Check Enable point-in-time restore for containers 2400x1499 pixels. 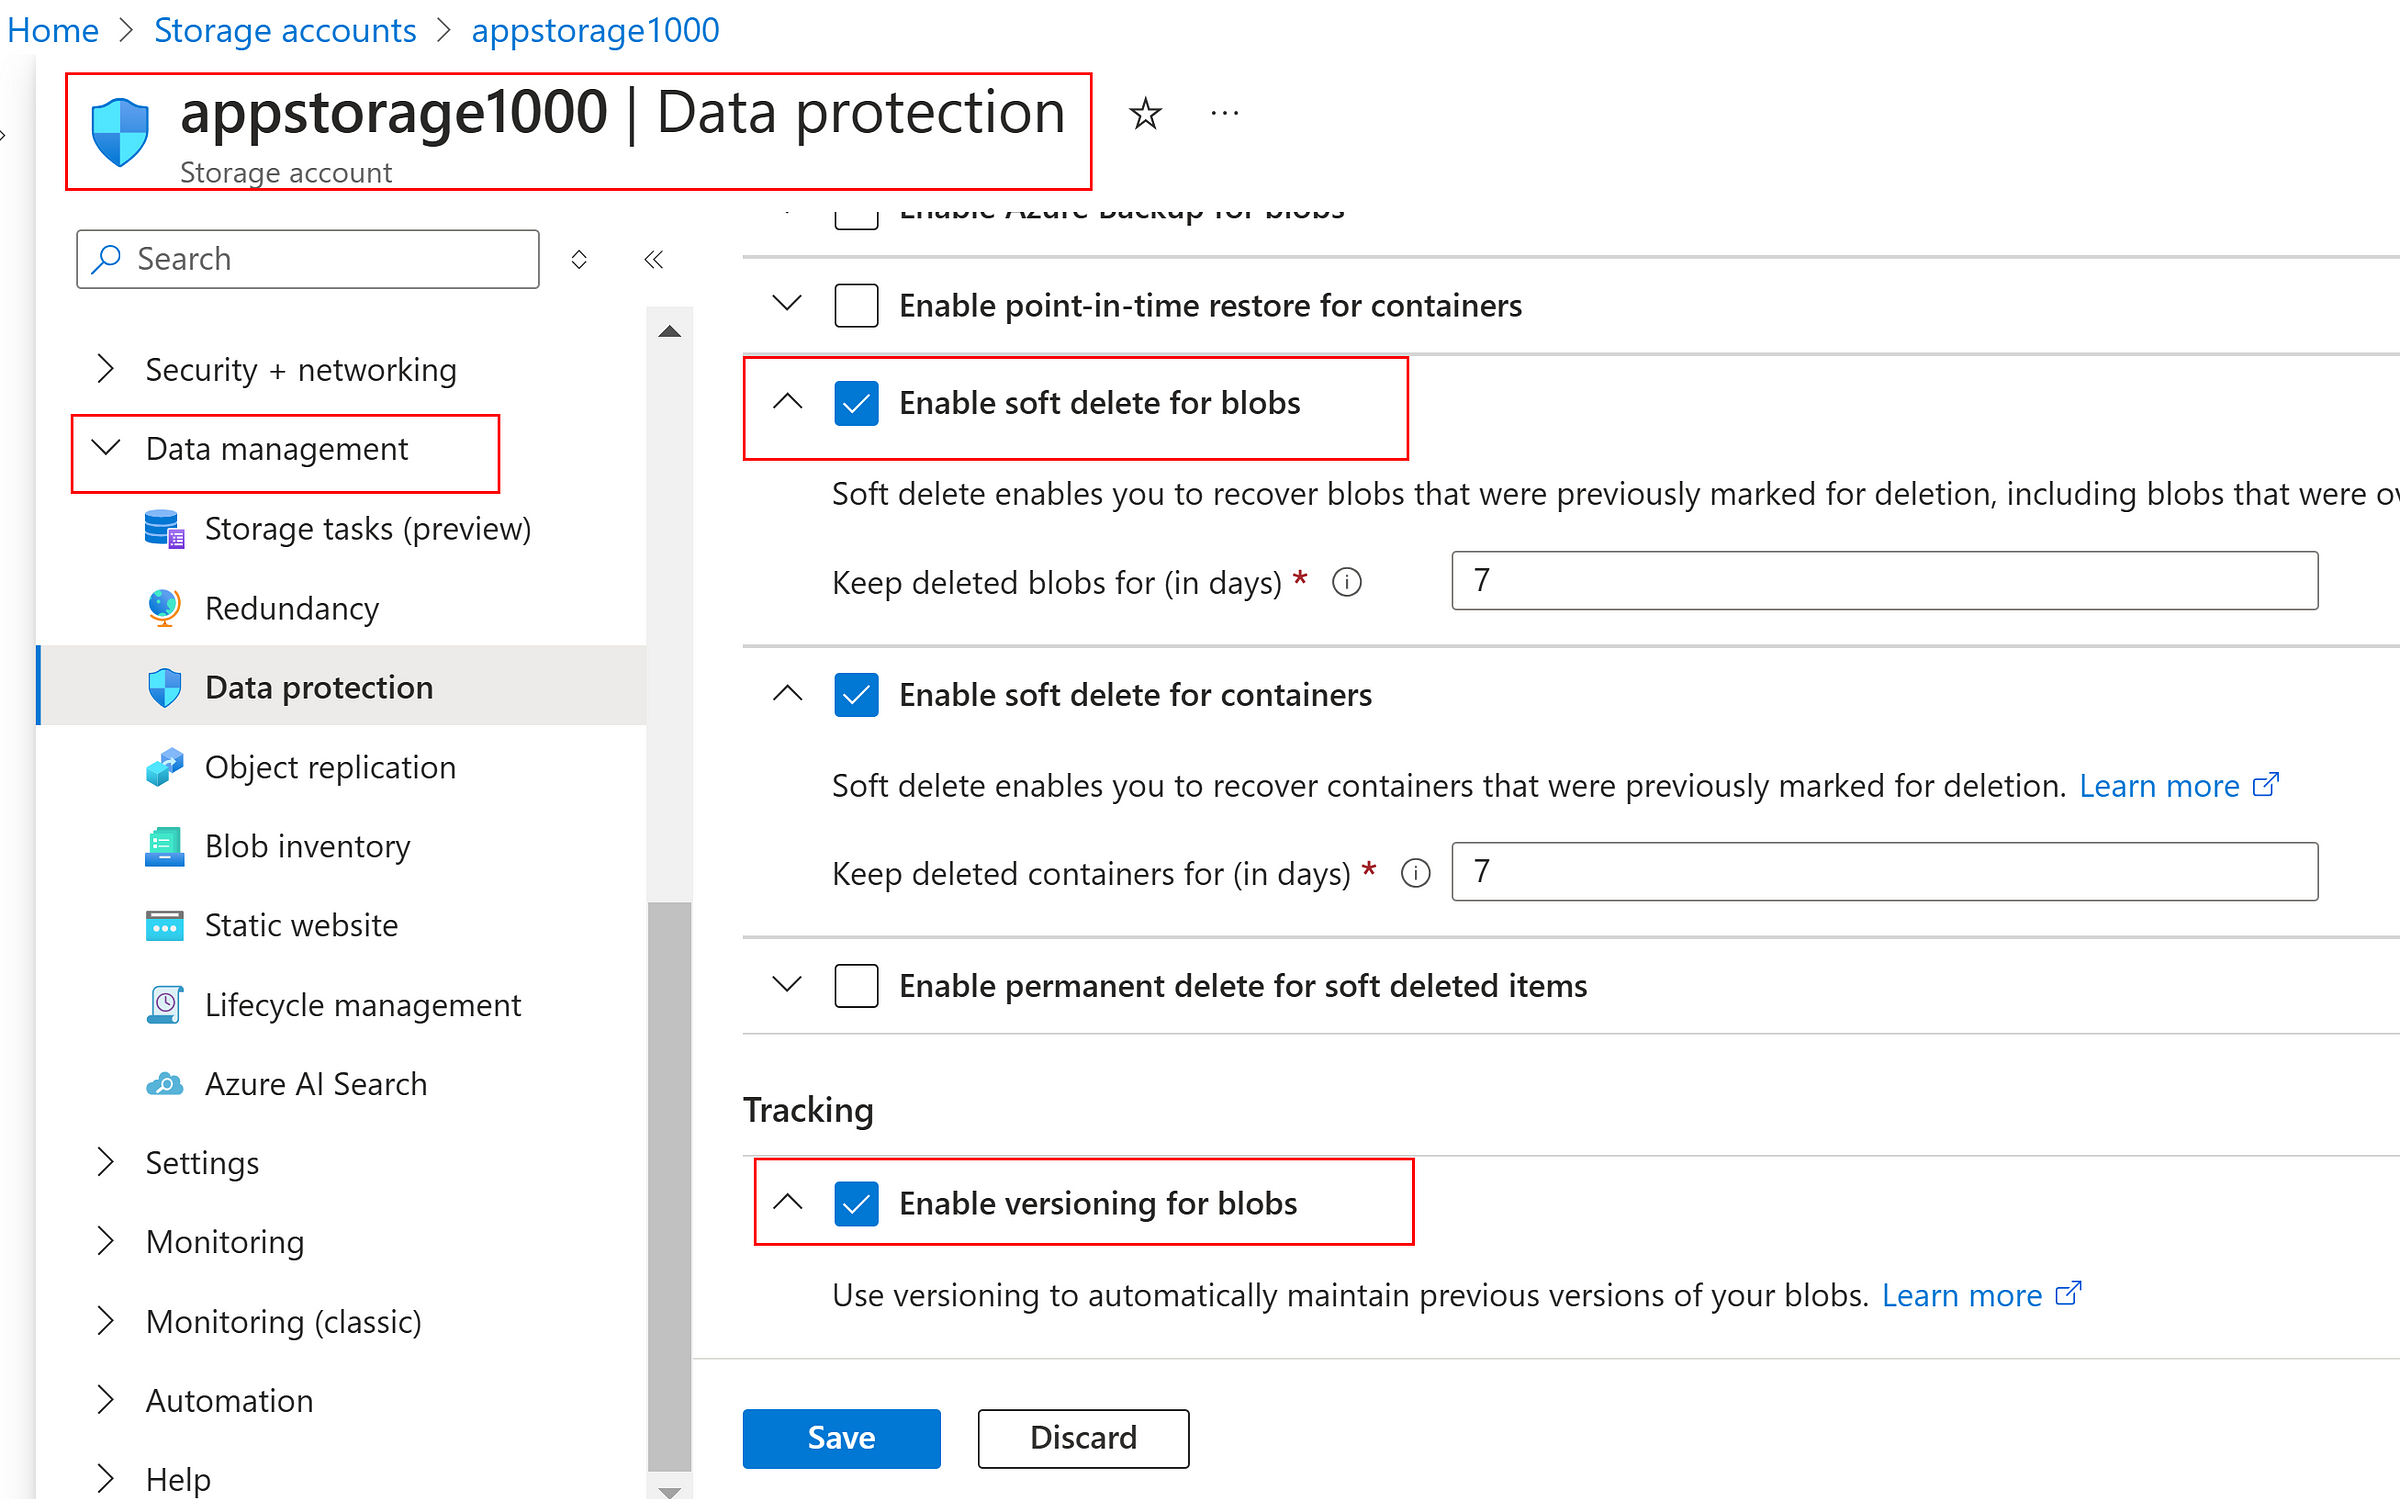tap(856, 305)
